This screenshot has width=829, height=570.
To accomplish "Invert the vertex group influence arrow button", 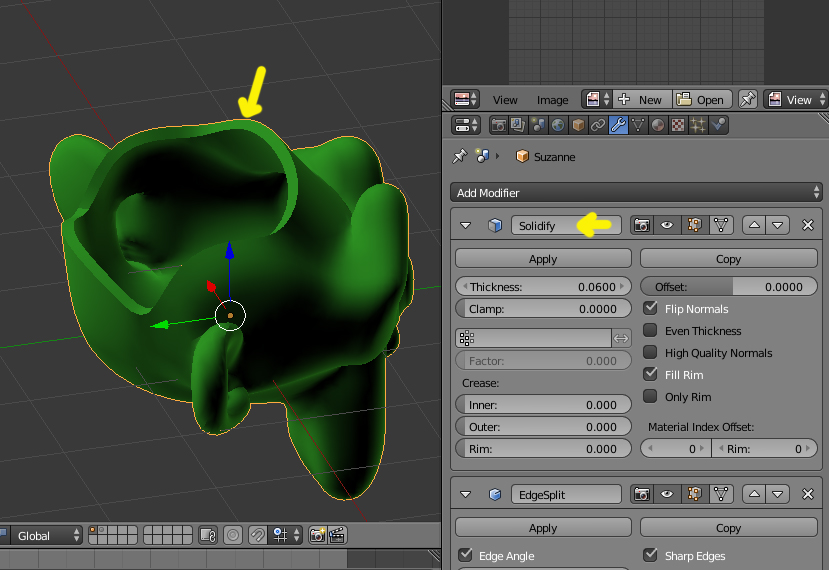I will pos(621,338).
